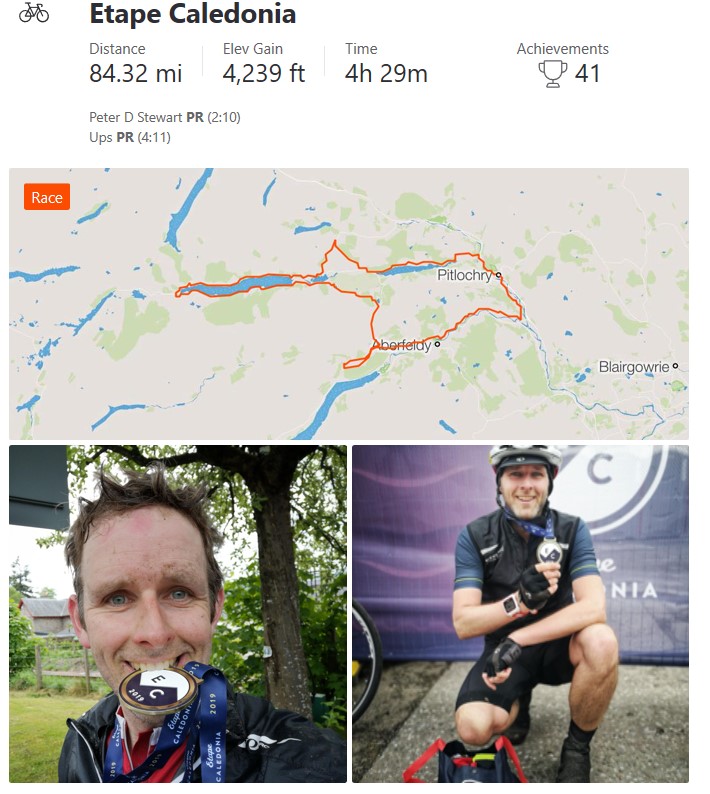Open the Etape Caledonia activity title
Image resolution: width=710 pixels, height=794 pixels.
pyautogui.click(x=192, y=14)
